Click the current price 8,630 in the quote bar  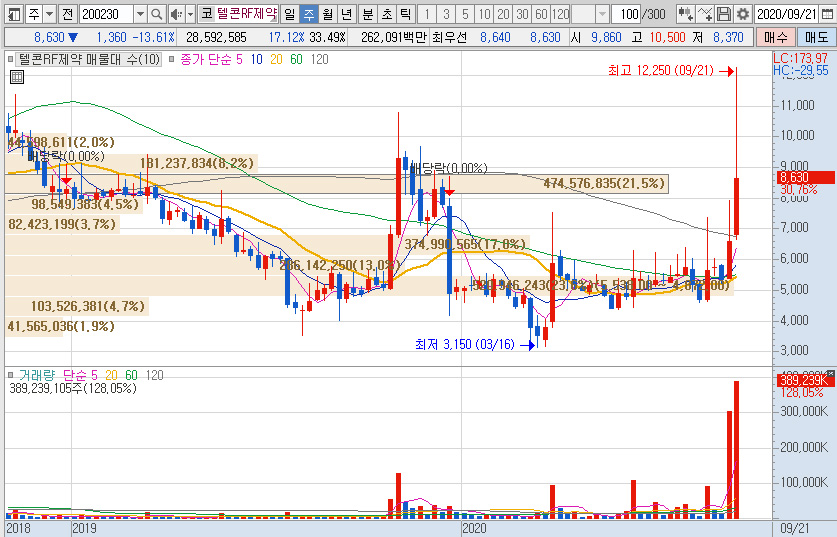click(x=49, y=37)
